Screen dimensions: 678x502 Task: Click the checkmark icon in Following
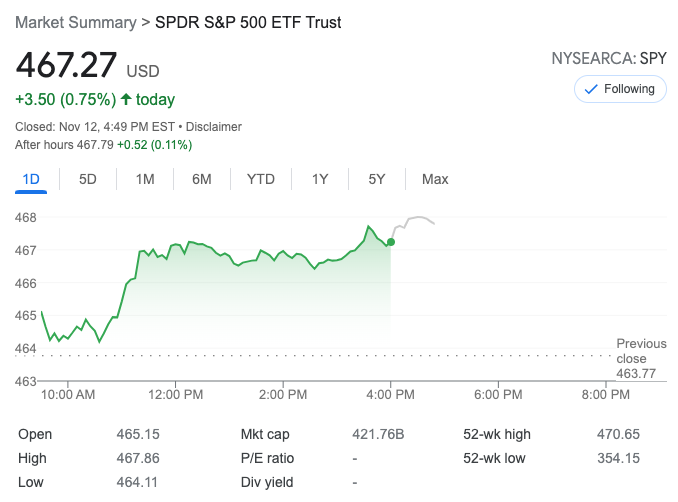pos(590,89)
